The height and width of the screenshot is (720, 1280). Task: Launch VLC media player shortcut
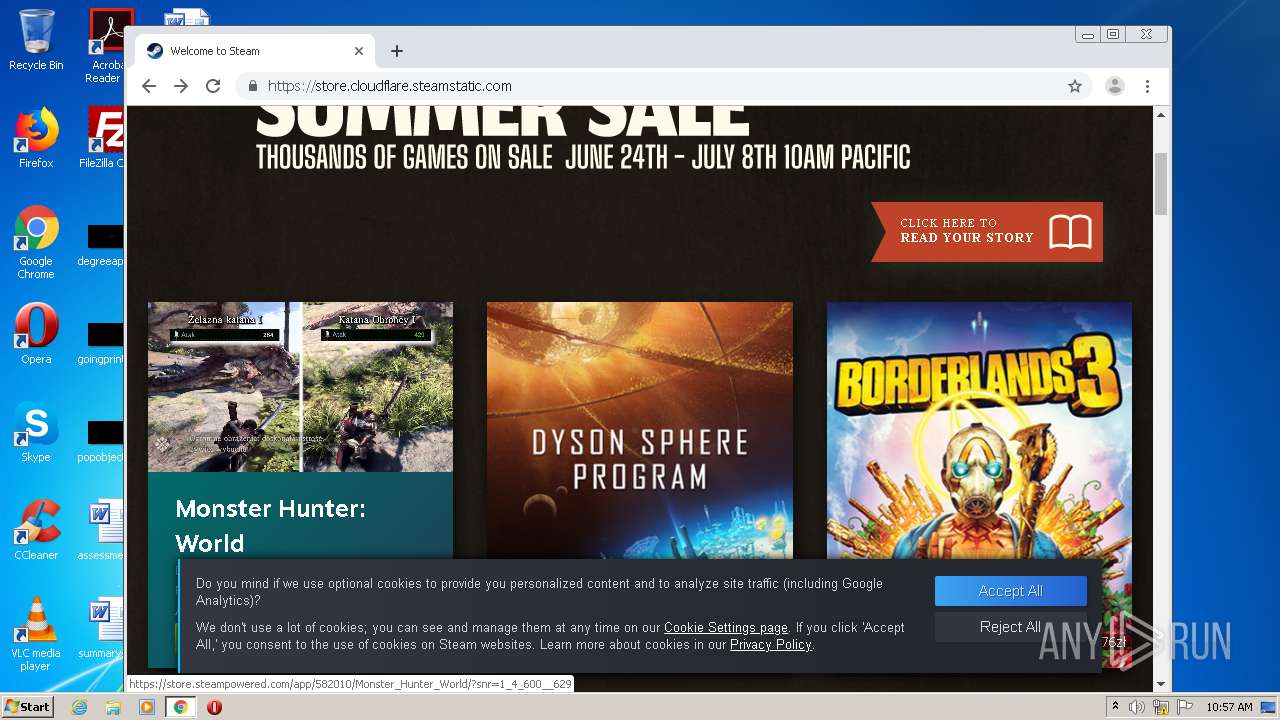(36, 634)
